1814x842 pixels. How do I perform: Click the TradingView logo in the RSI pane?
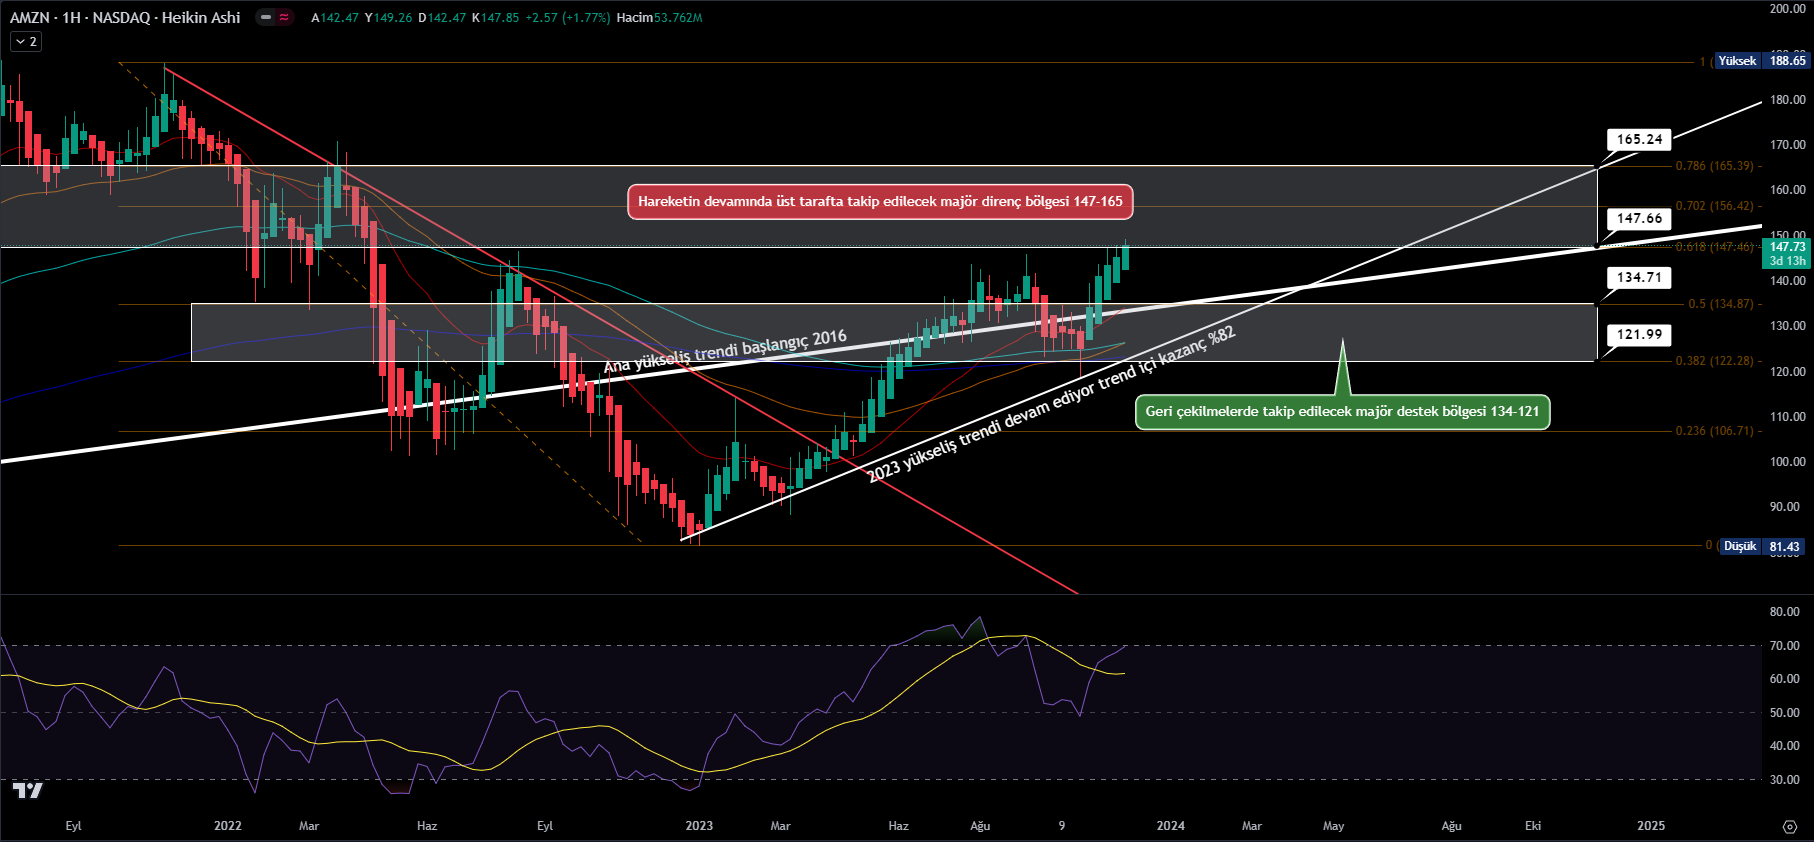[x=28, y=791]
